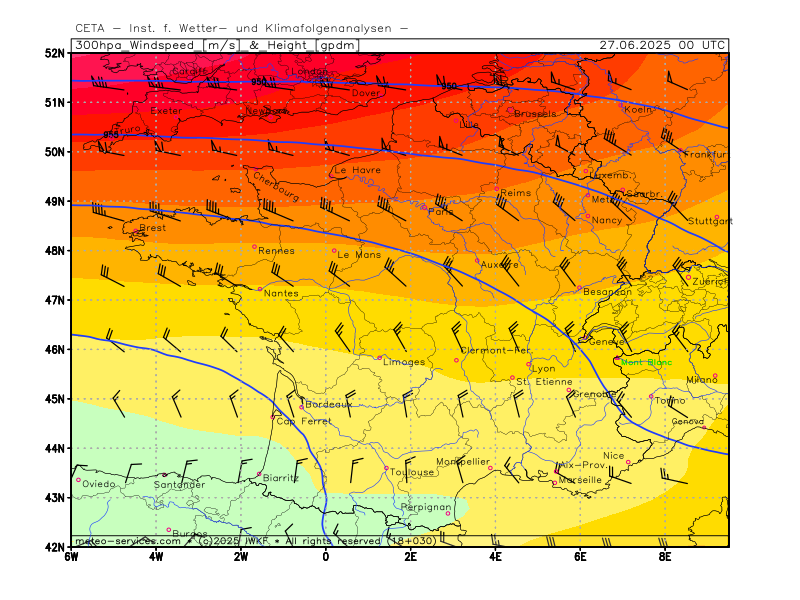Viewport: 800px width, 600px height.
Task: Click the Le Mans city label
Action: coord(359,255)
